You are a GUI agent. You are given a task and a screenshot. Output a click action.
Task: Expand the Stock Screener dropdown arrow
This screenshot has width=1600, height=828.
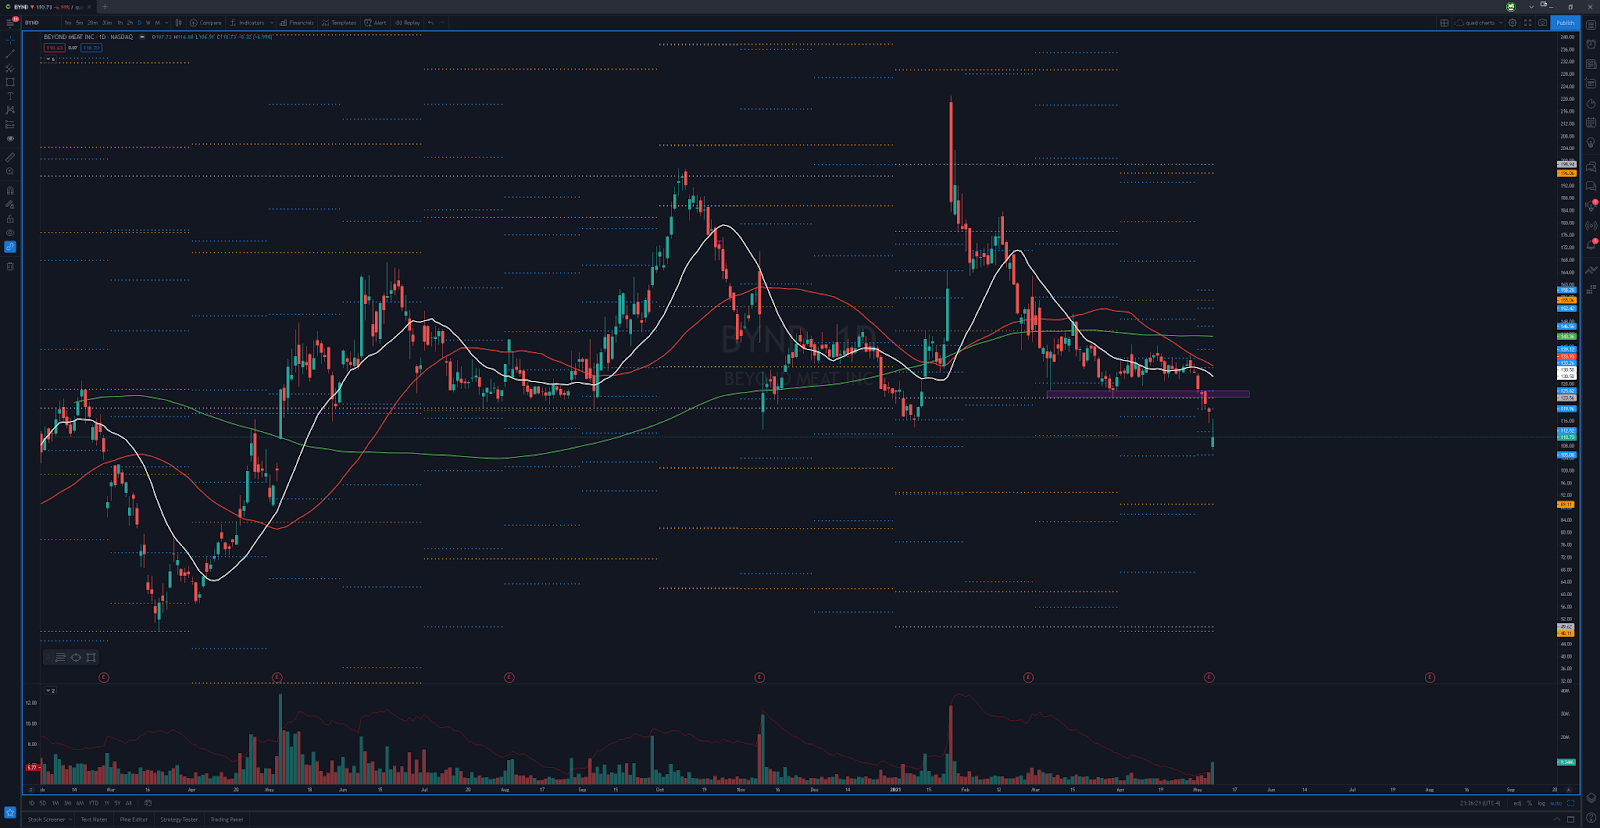pos(70,819)
